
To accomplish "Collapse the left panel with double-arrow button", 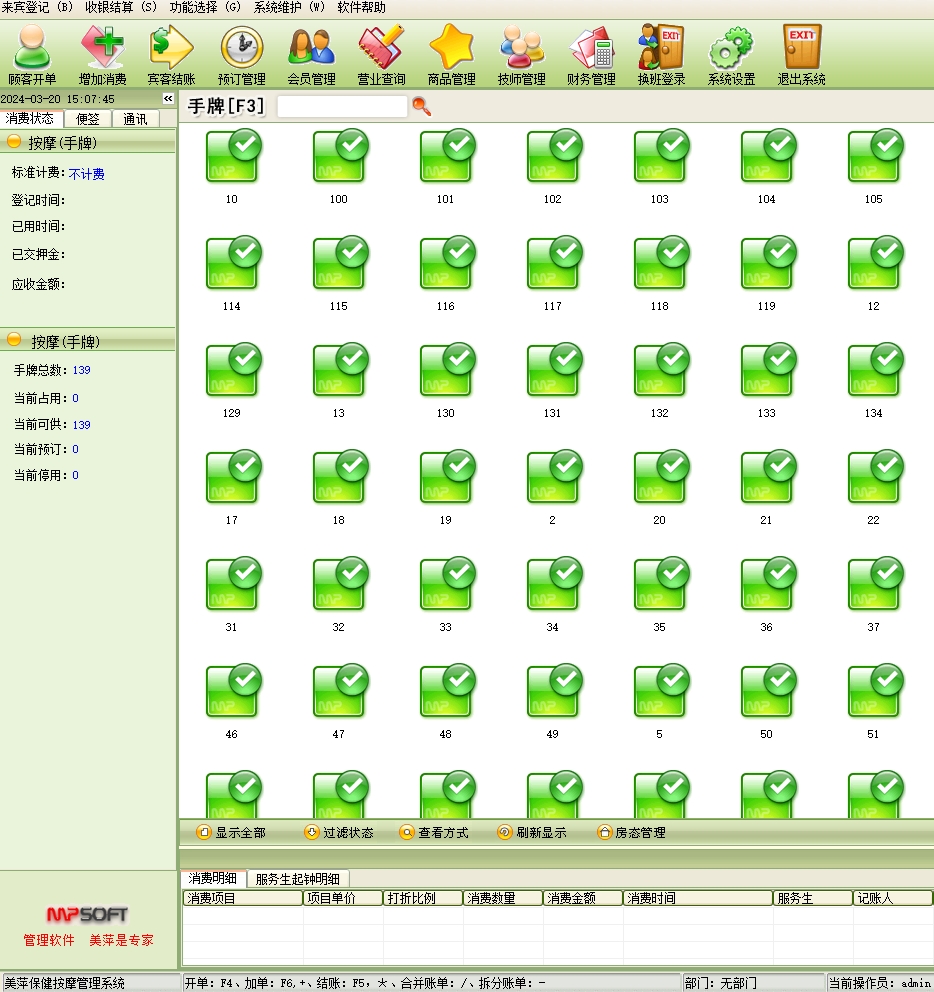I will tap(168, 99).
